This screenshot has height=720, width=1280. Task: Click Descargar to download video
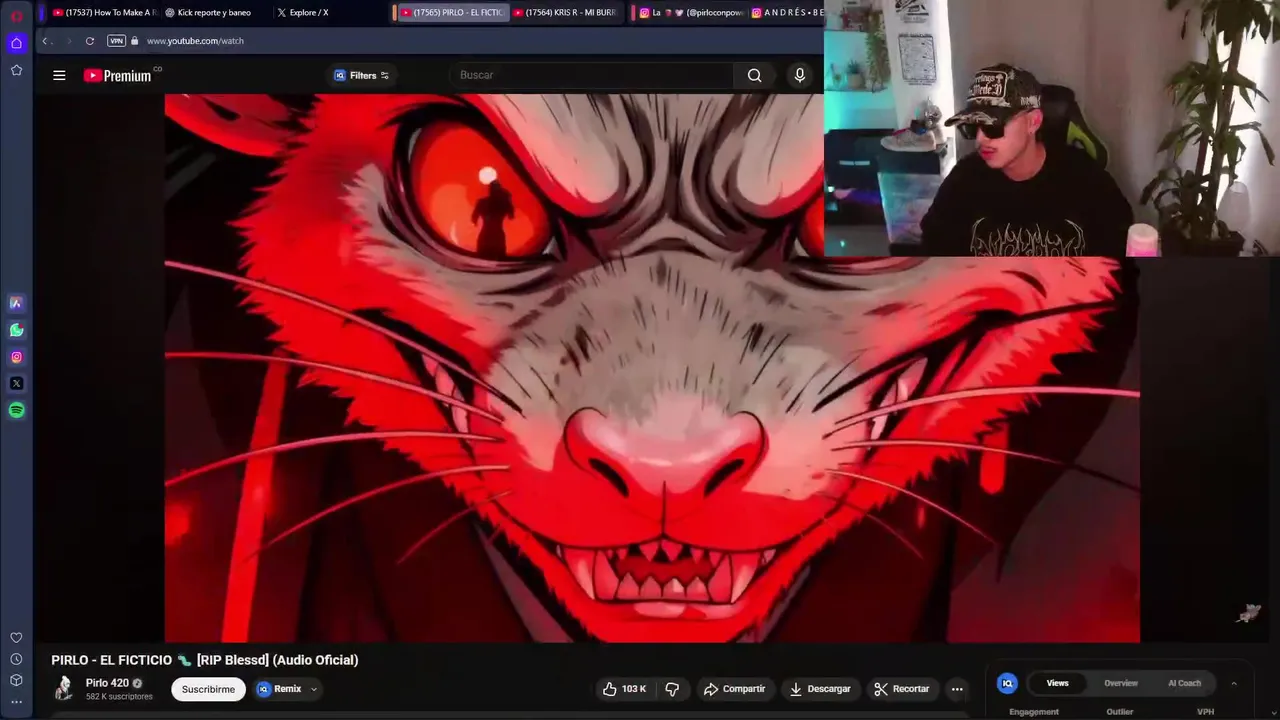(x=820, y=689)
